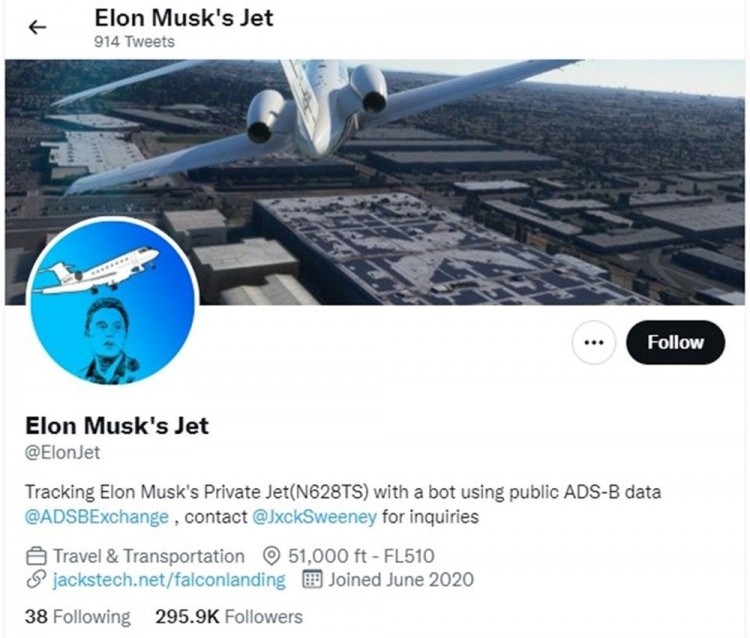The width and height of the screenshot is (750, 638).
Task: Open the three-dot more options button
Action: click(x=594, y=343)
